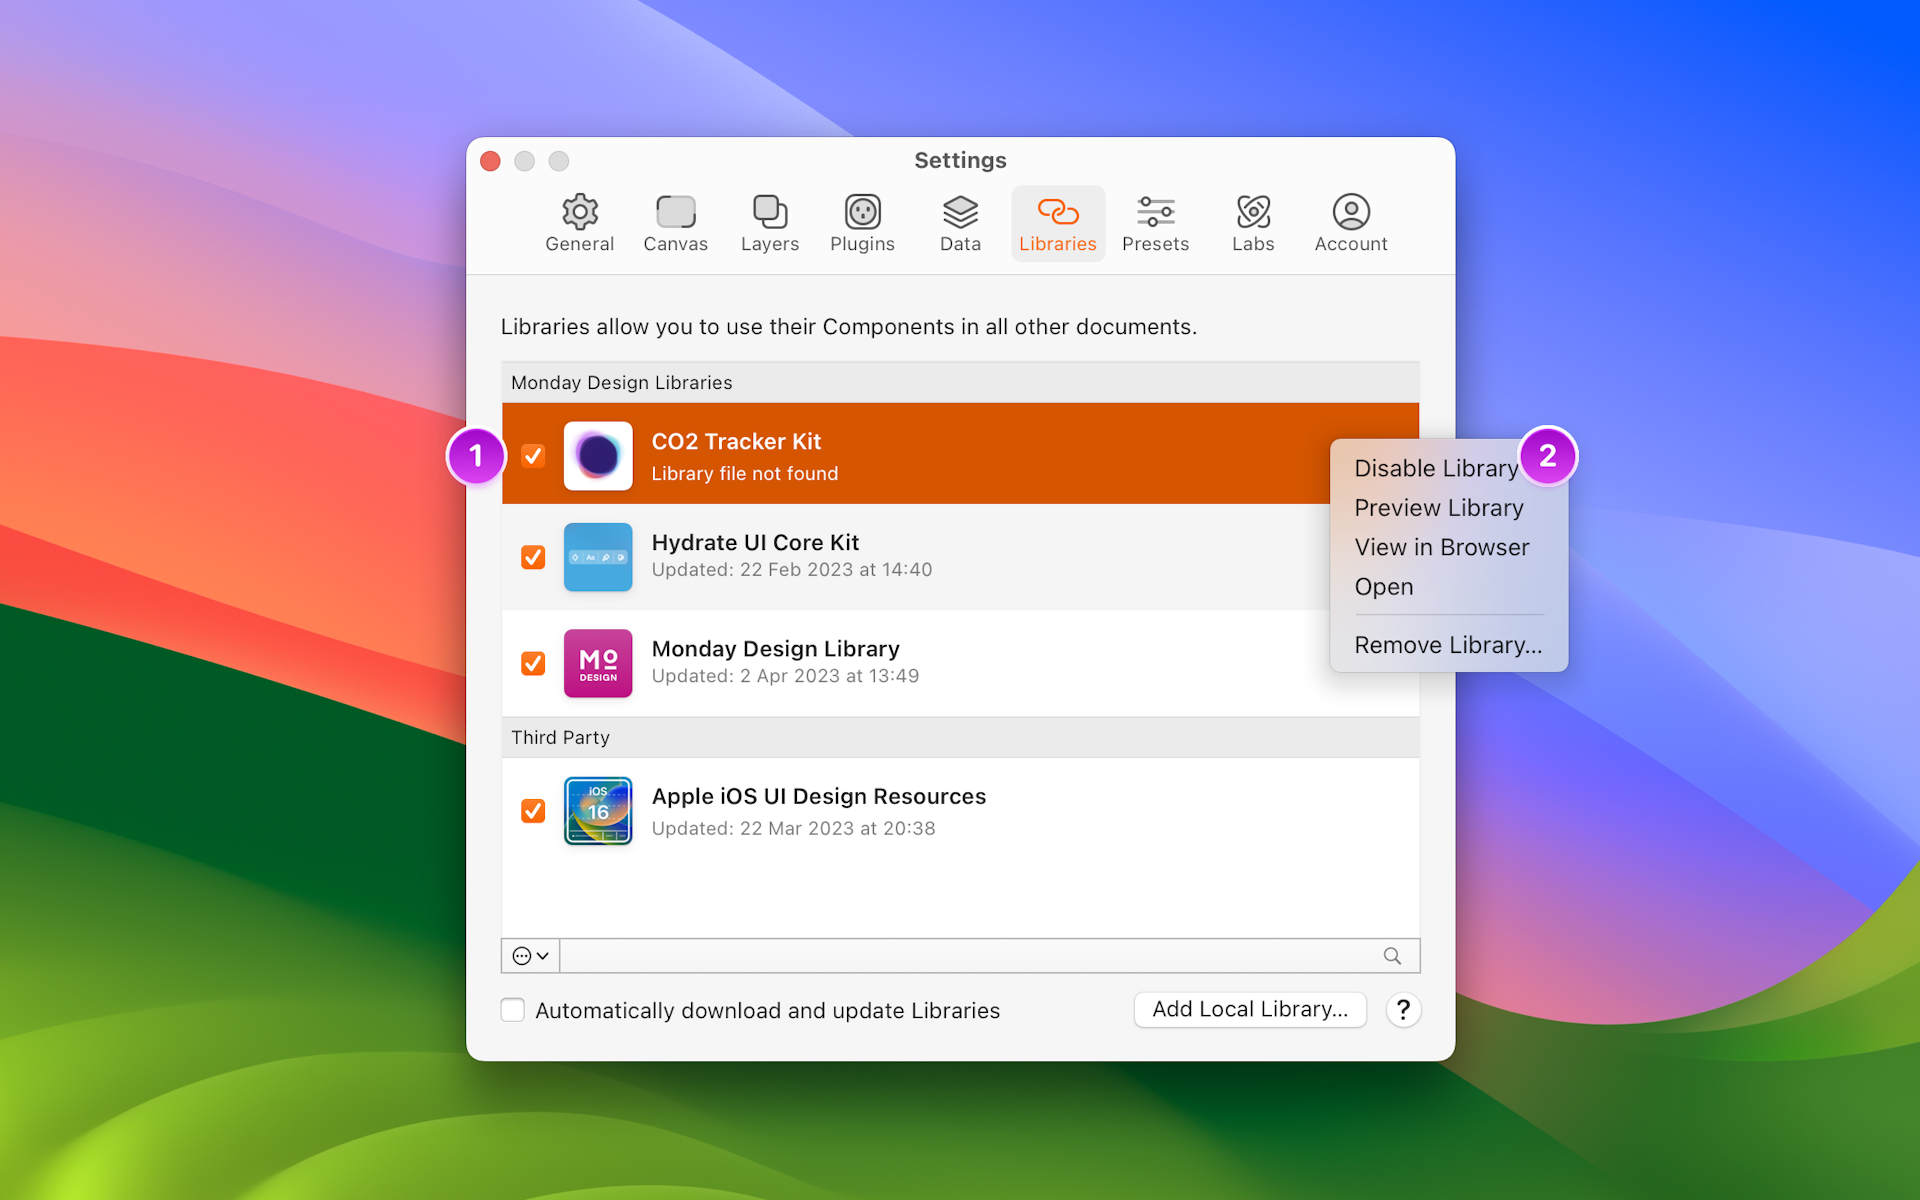Select Disable Library from context menu
Image resolution: width=1920 pixels, height=1200 pixels.
pos(1435,466)
